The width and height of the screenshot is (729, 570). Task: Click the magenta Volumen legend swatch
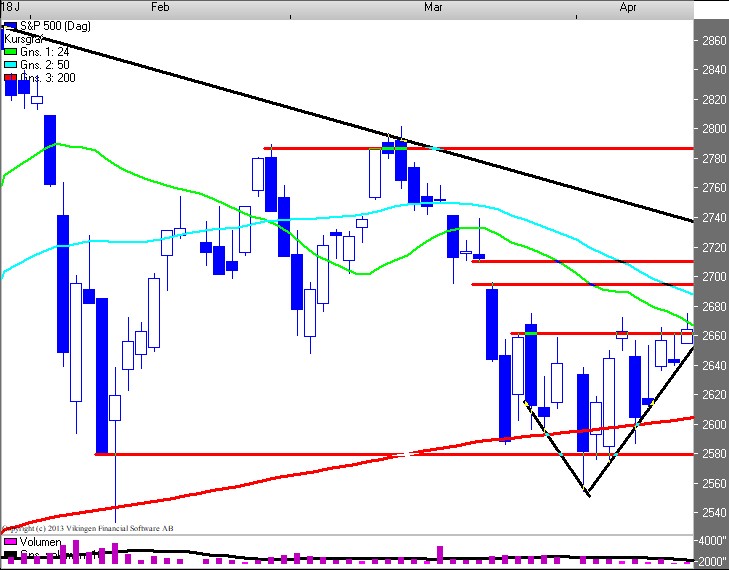pos(10,542)
